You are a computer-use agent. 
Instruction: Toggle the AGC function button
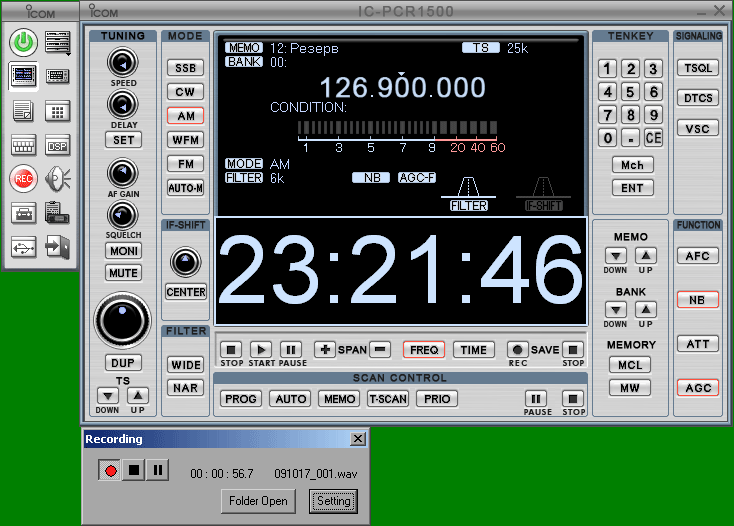[x=697, y=388]
